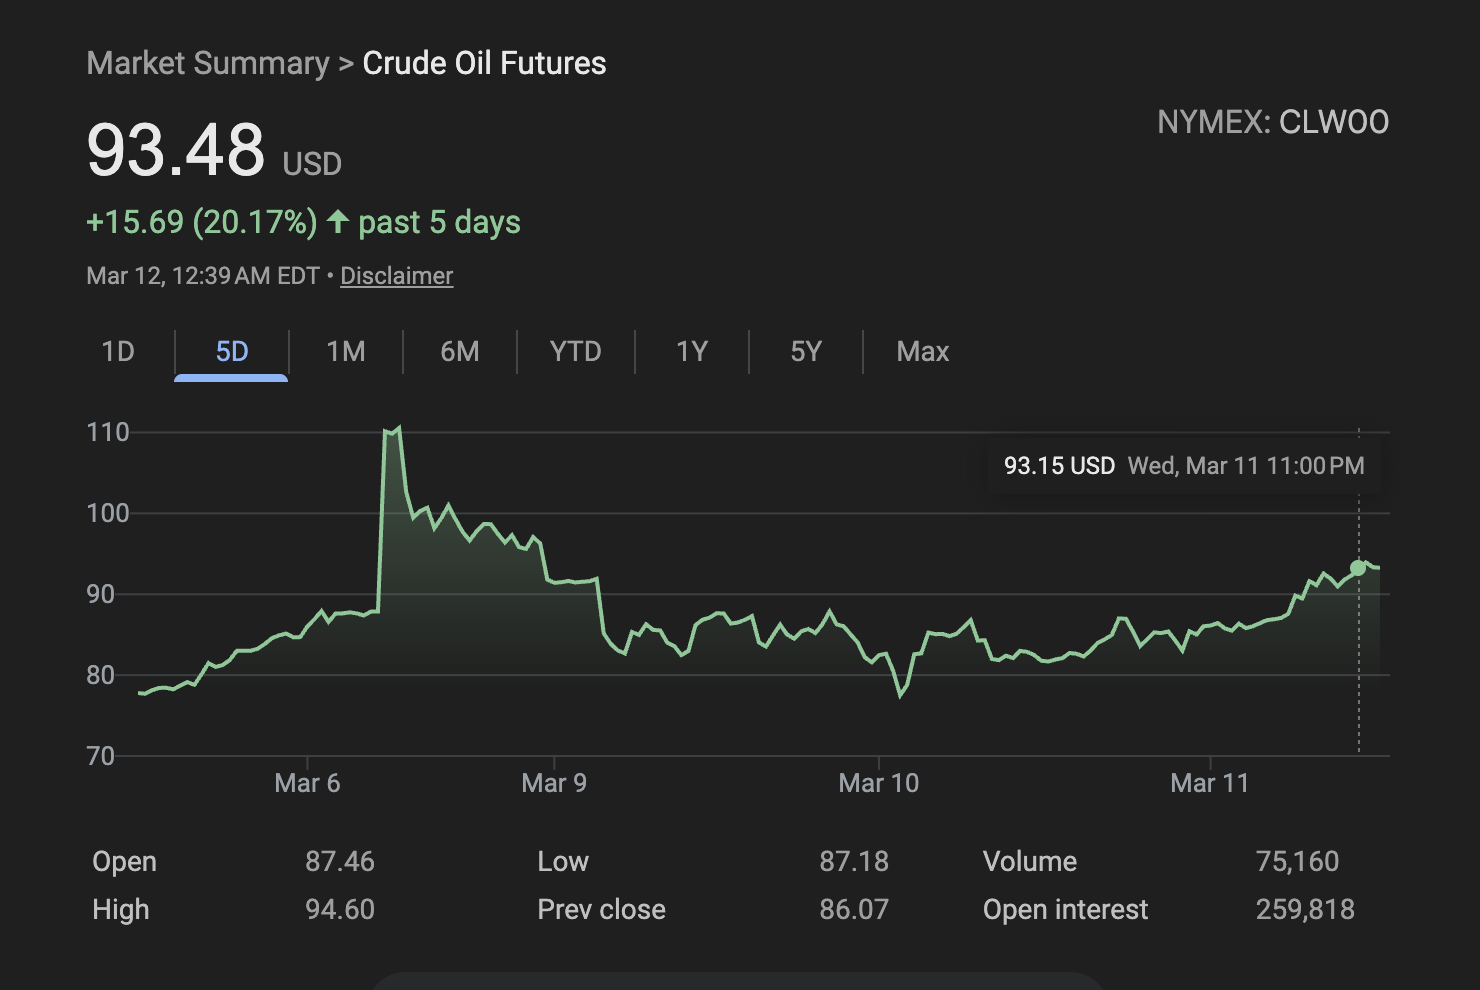Click the NYMEX: CLW00 ticker label
Screen dimensions: 1480x990
[1272, 122]
